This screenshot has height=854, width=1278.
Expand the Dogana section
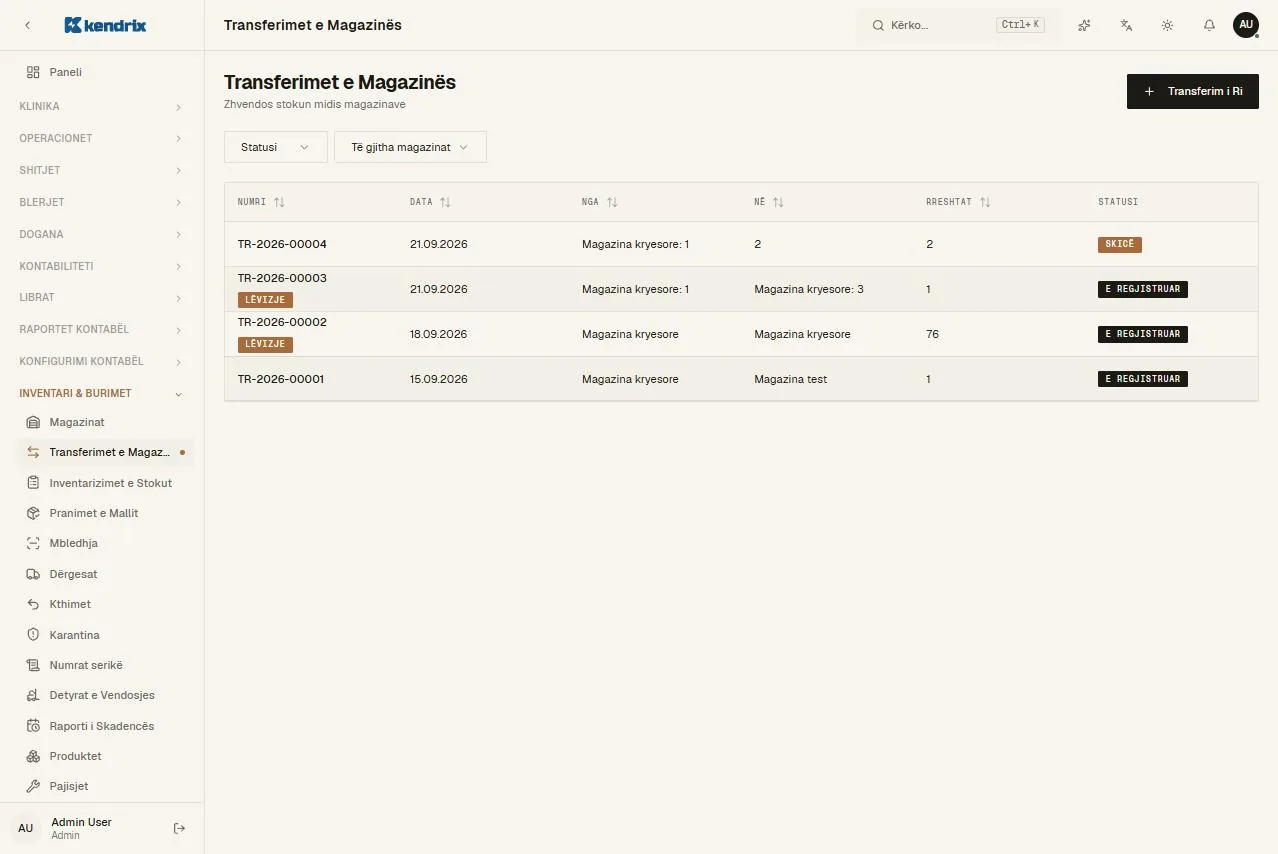(x=101, y=234)
